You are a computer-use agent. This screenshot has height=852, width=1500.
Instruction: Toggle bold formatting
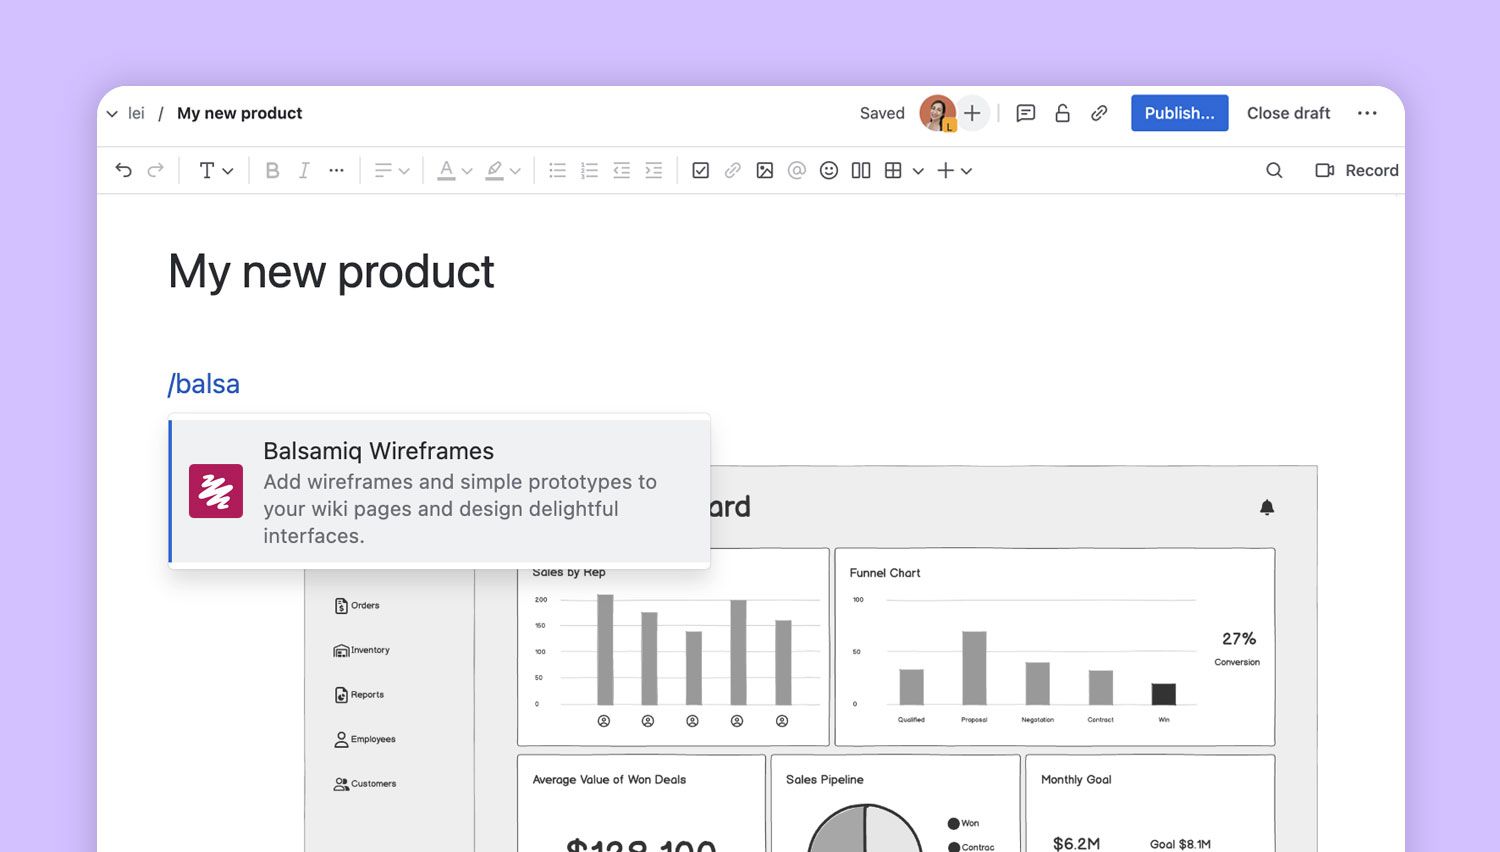[272, 170]
